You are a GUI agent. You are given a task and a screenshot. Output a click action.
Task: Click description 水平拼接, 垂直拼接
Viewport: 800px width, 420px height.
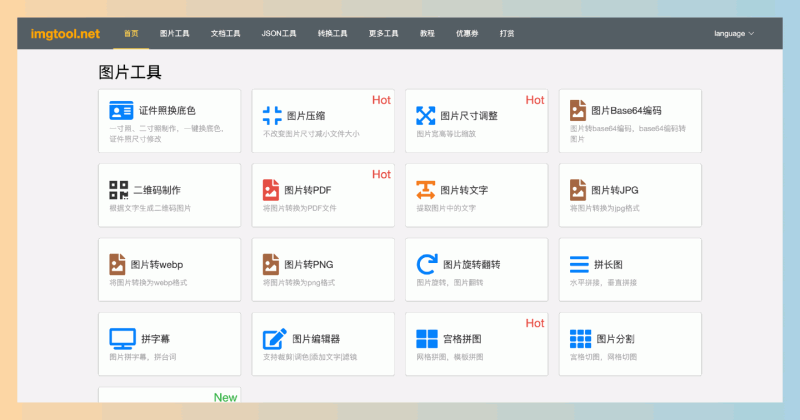[x=603, y=283]
